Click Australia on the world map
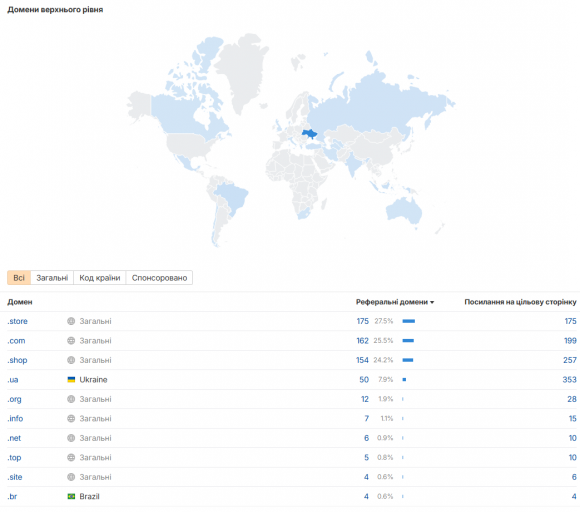580x512 pixels. [x=405, y=211]
